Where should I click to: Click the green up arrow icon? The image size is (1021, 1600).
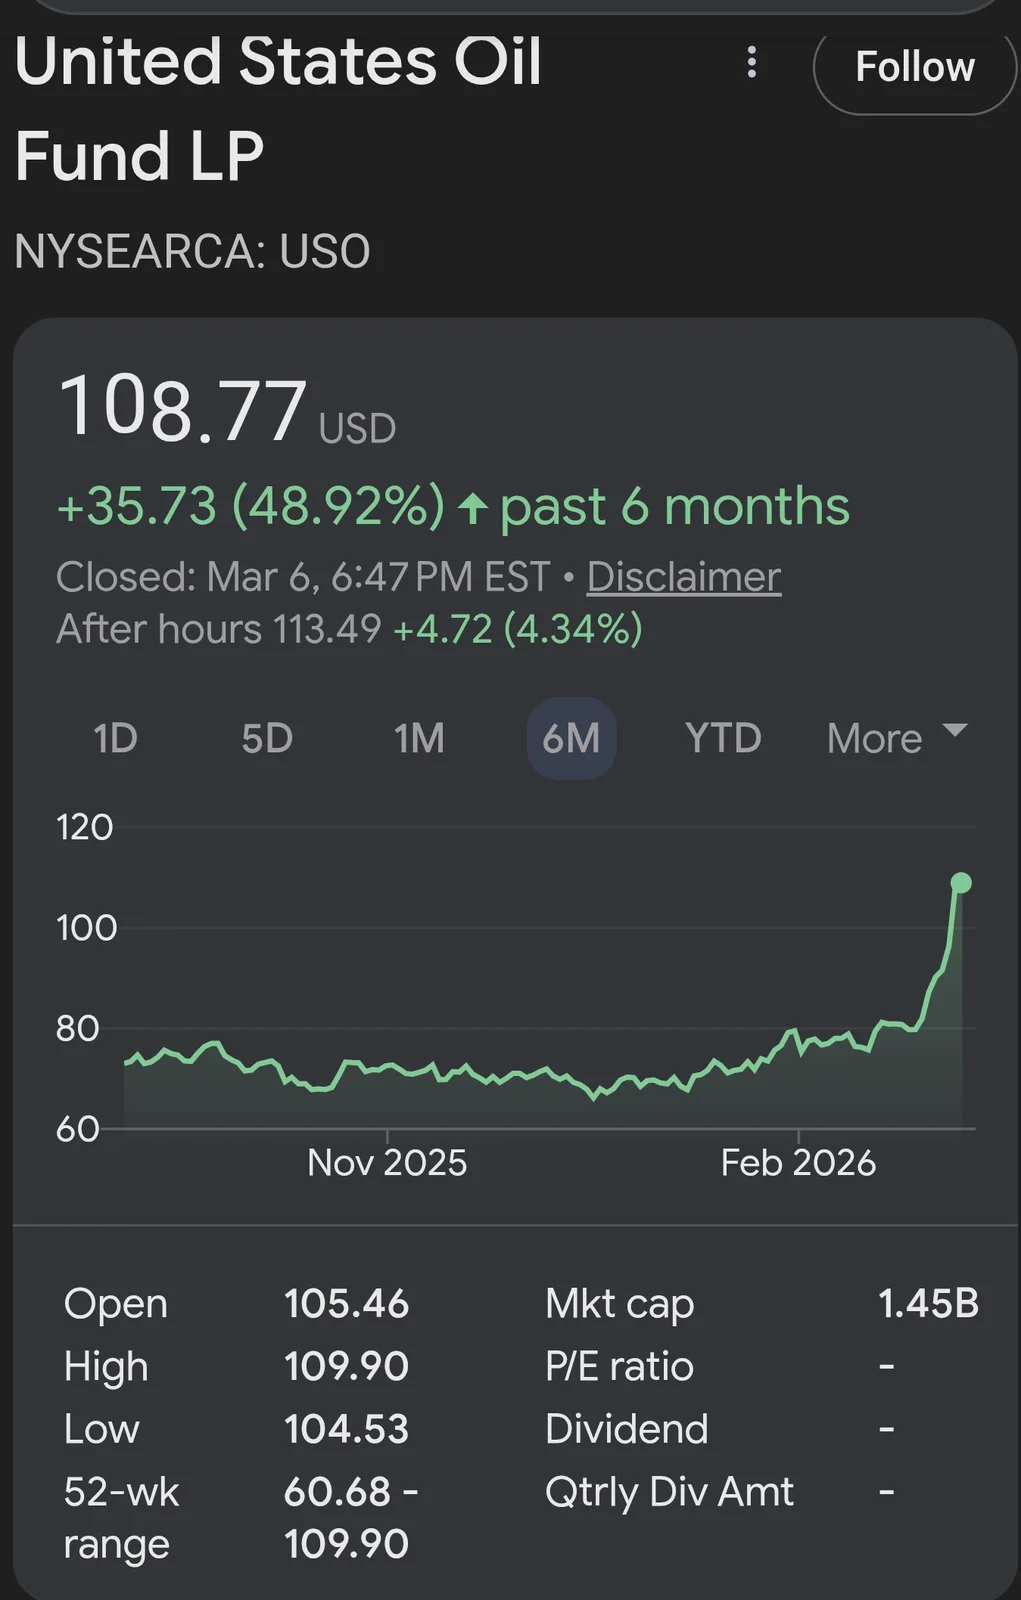473,509
